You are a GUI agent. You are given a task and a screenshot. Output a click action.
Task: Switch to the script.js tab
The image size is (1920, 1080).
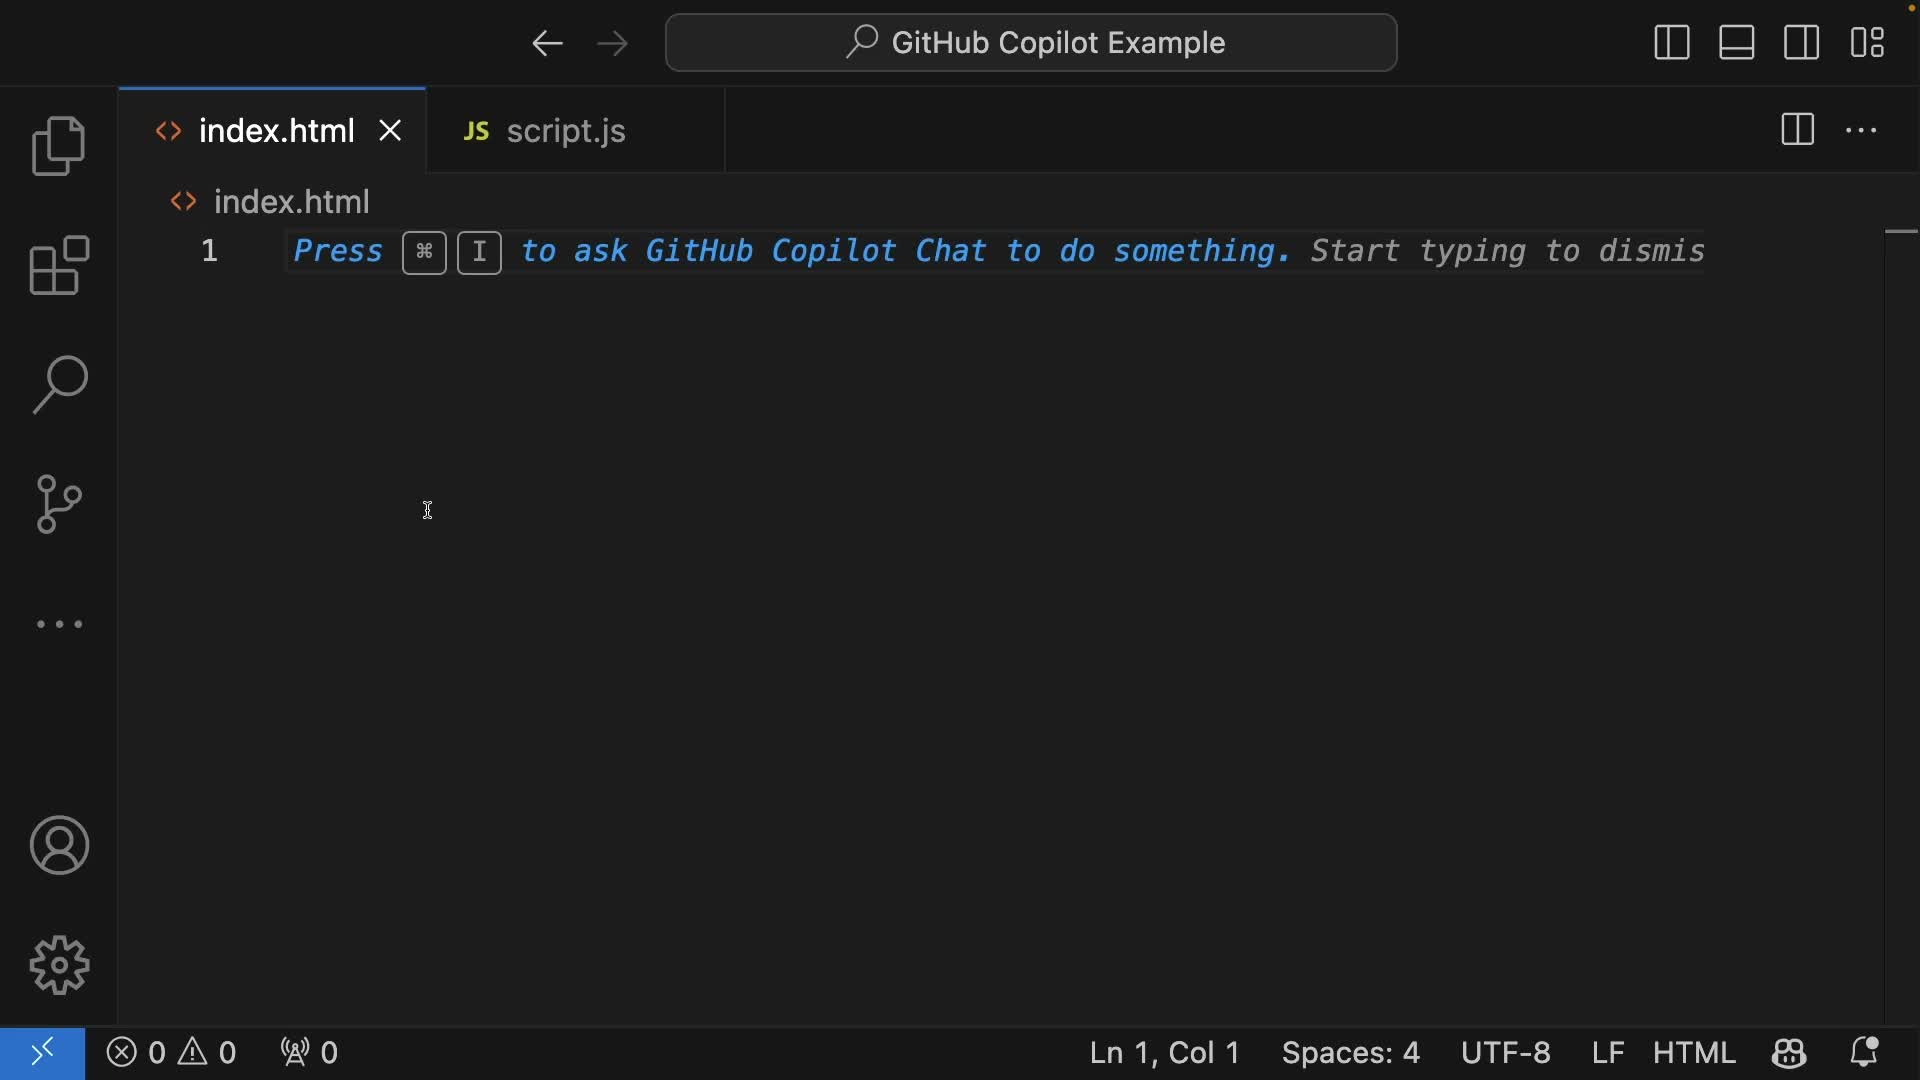tap(565, 130)
